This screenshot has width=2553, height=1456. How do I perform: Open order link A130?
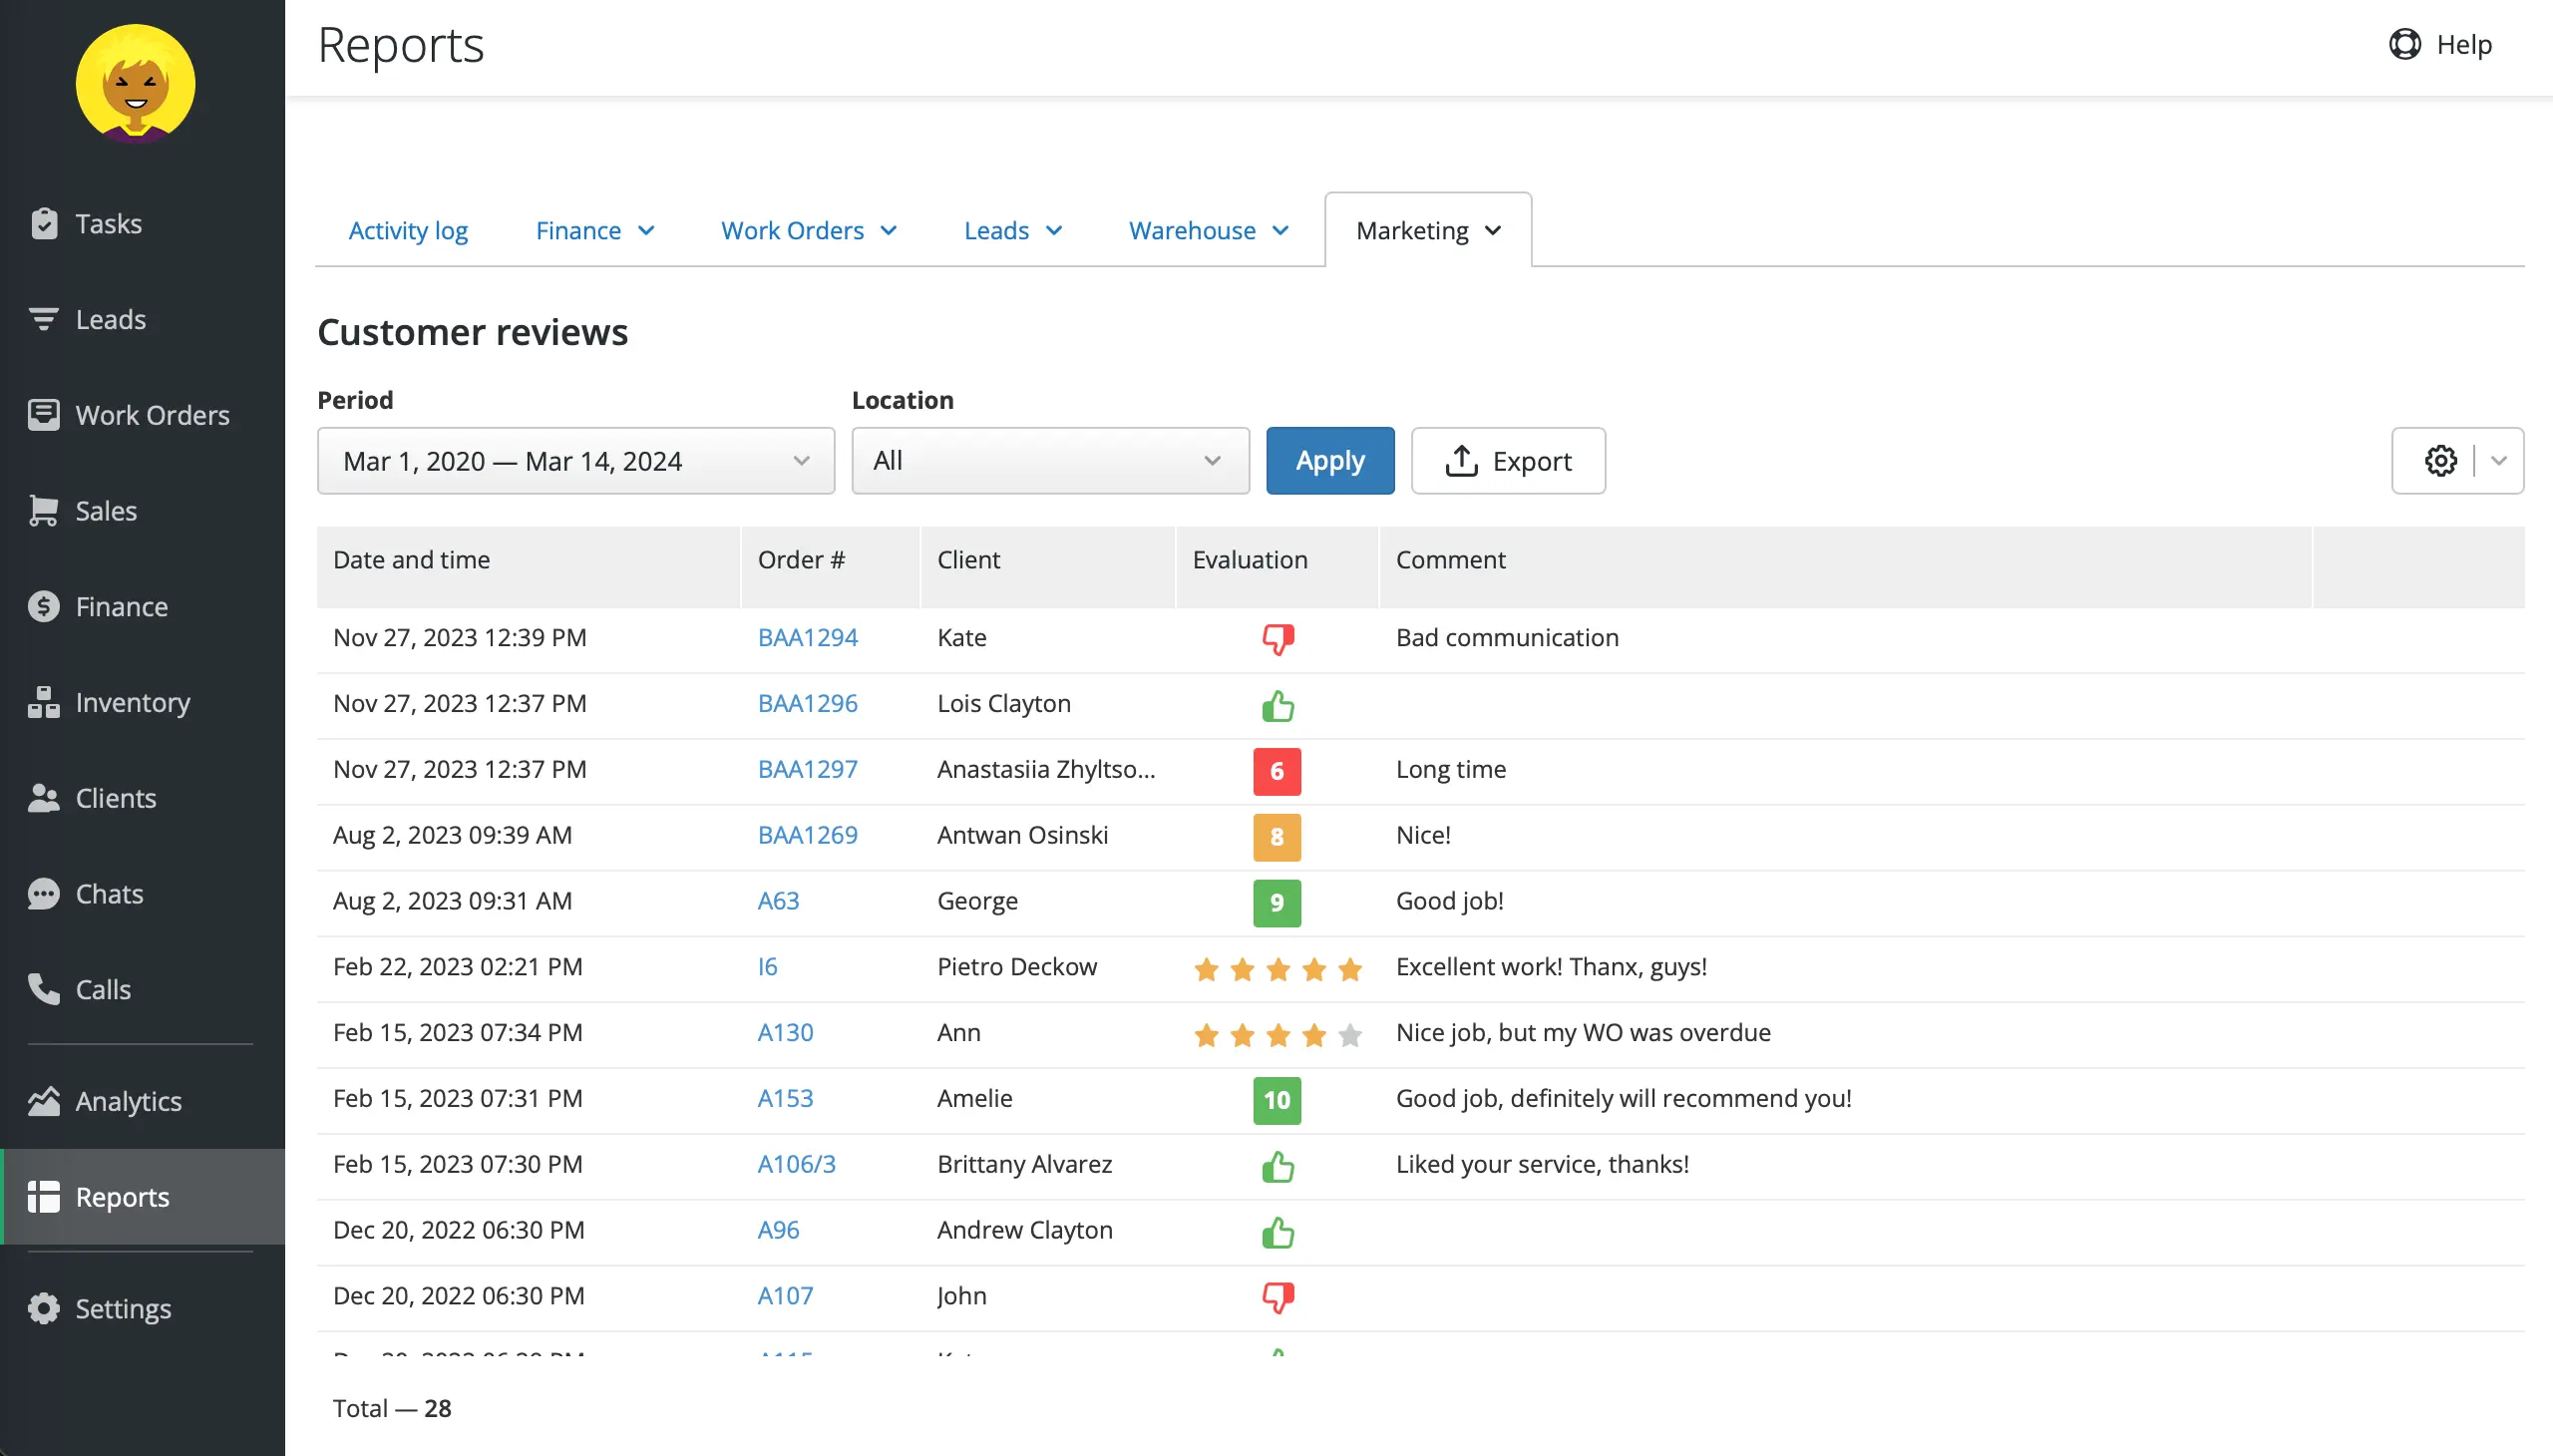(785, 1033)
